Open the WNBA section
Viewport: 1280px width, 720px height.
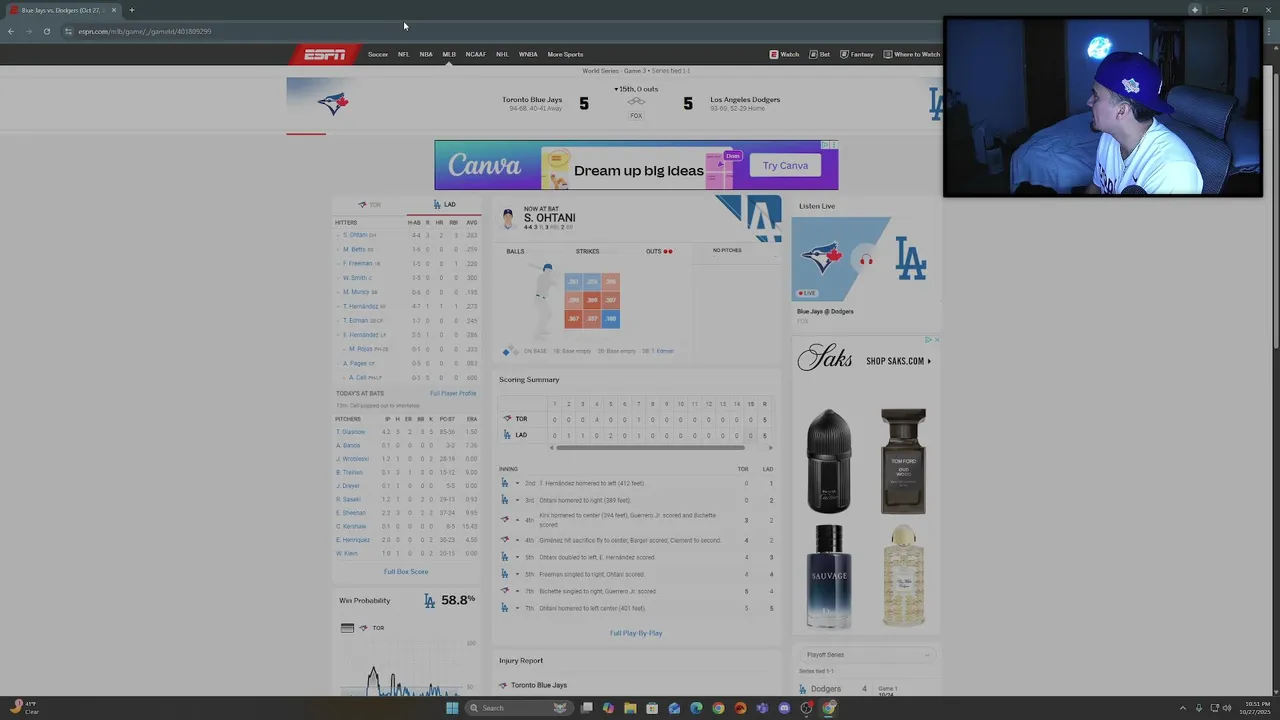coord(528,54)
